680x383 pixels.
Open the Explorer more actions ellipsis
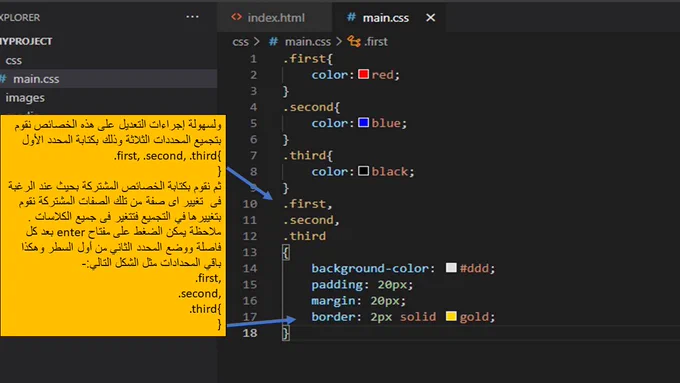192,17
